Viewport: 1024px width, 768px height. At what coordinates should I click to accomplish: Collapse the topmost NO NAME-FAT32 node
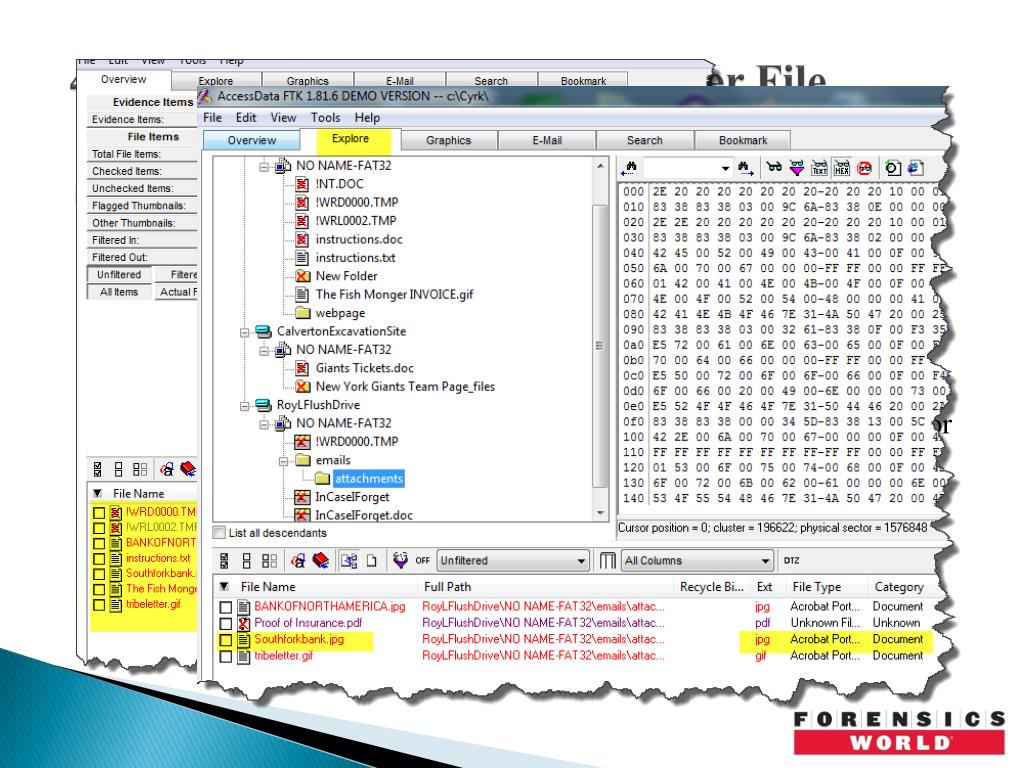click(x=263, y=166)
